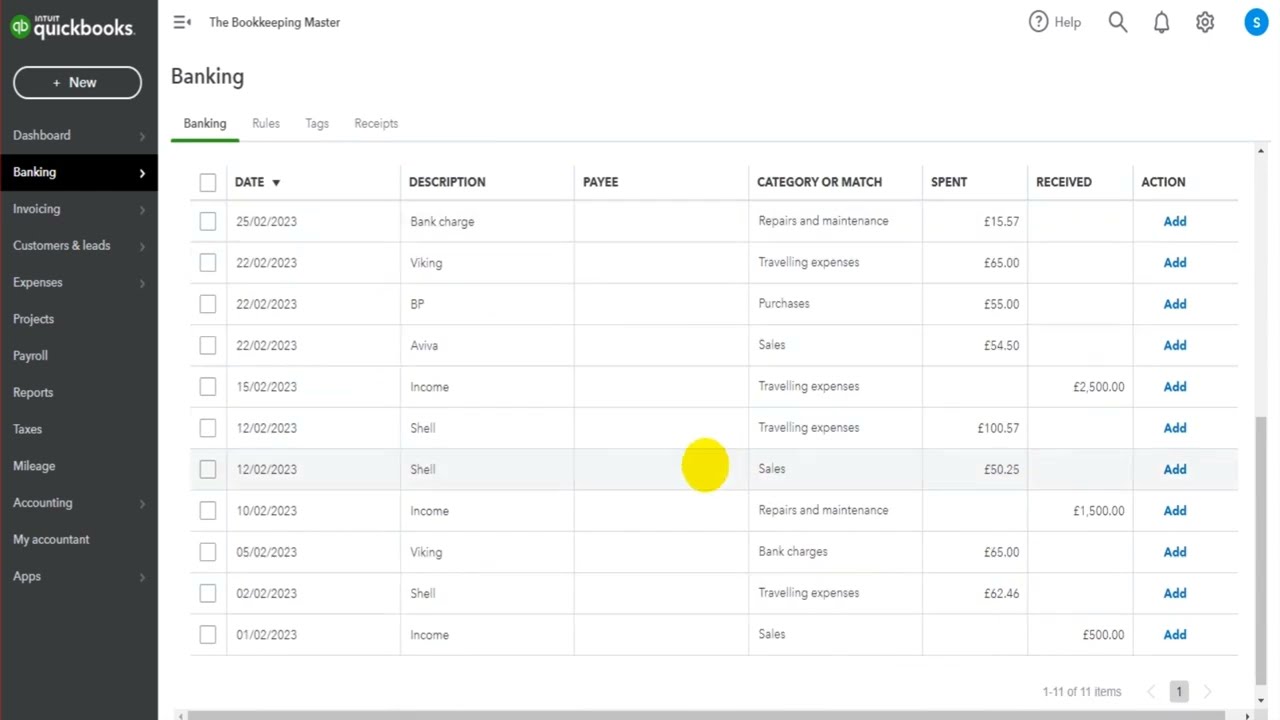Viewport: 1280px width, 720px height.
Task: Check the Shell £50.25 row
Action: [x=207, y=469]
